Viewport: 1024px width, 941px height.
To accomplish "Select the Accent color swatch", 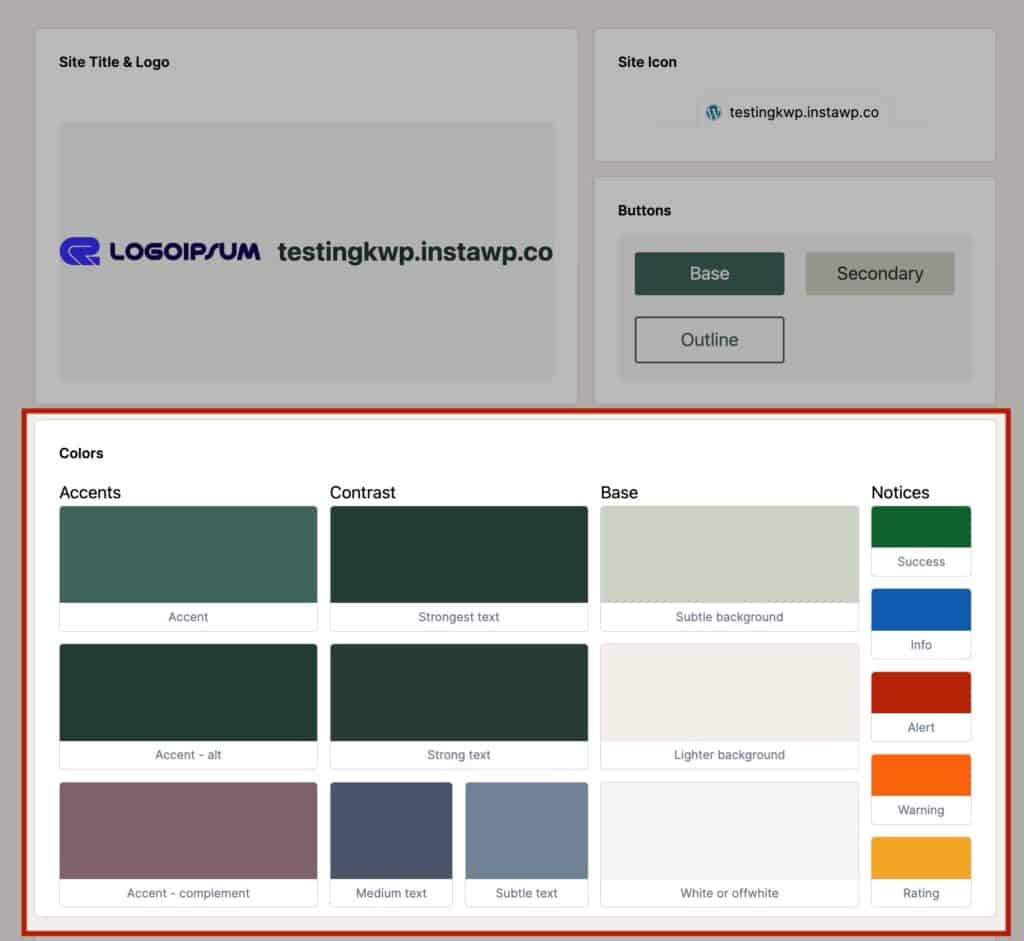I will point(188,555).
